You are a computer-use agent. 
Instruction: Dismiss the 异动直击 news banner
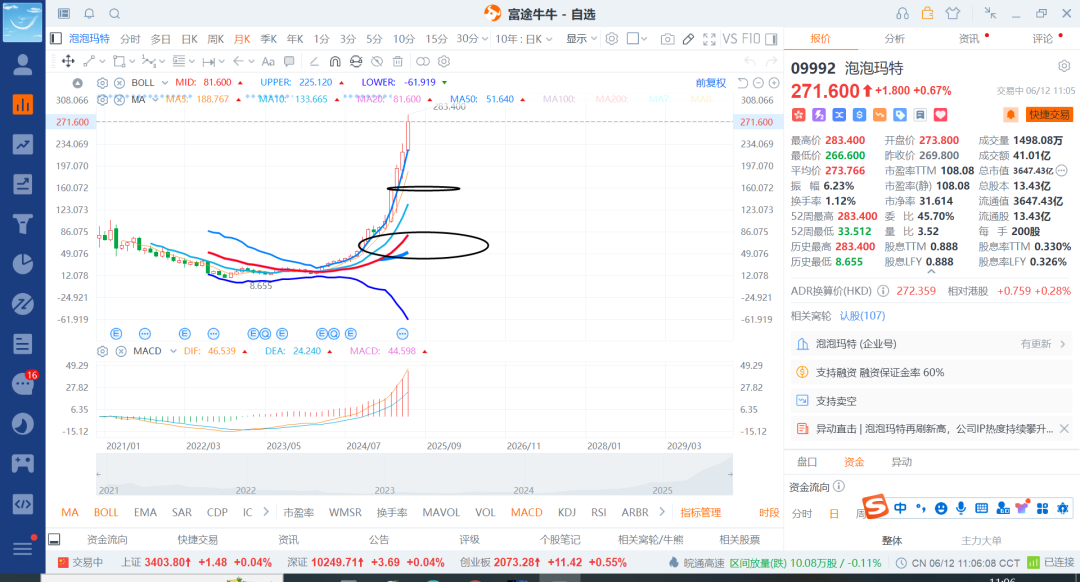[x=1064, y=428]
